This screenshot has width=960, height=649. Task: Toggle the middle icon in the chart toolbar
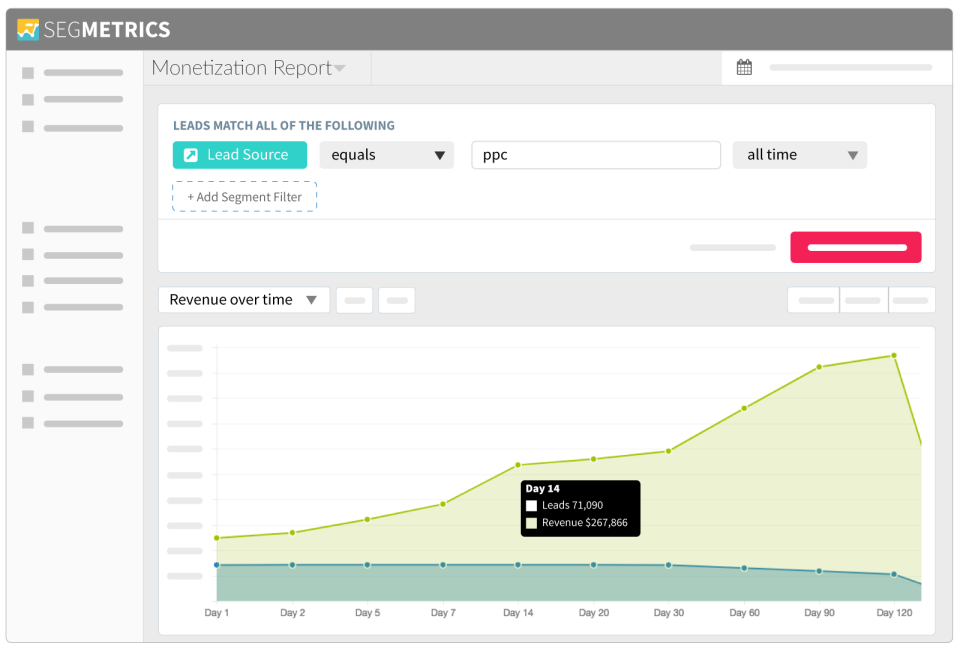(863, 299)
